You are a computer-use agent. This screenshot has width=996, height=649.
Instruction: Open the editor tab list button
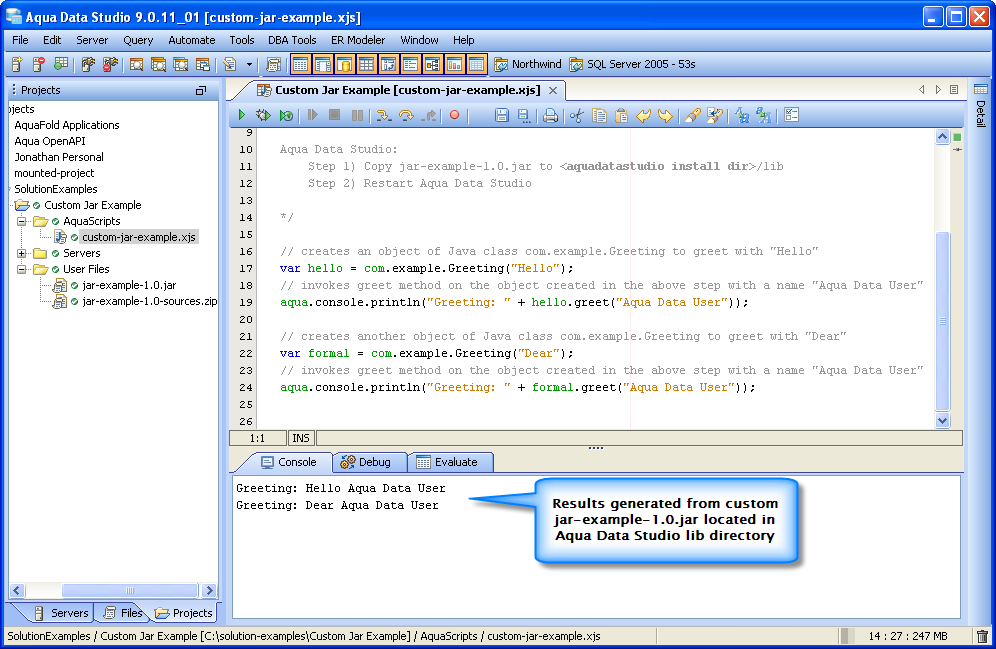pos(954,90)
